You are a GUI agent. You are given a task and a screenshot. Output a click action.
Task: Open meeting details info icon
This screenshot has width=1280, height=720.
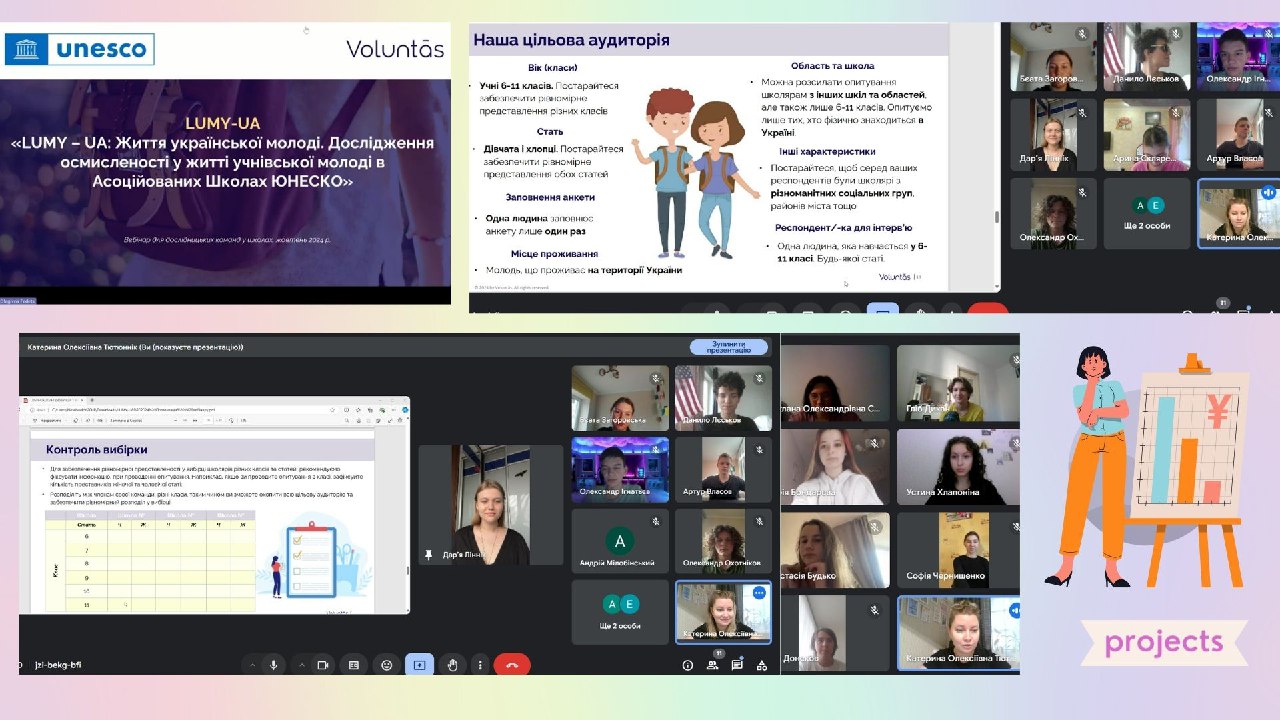pyautogui.click(x=687, y=665)
